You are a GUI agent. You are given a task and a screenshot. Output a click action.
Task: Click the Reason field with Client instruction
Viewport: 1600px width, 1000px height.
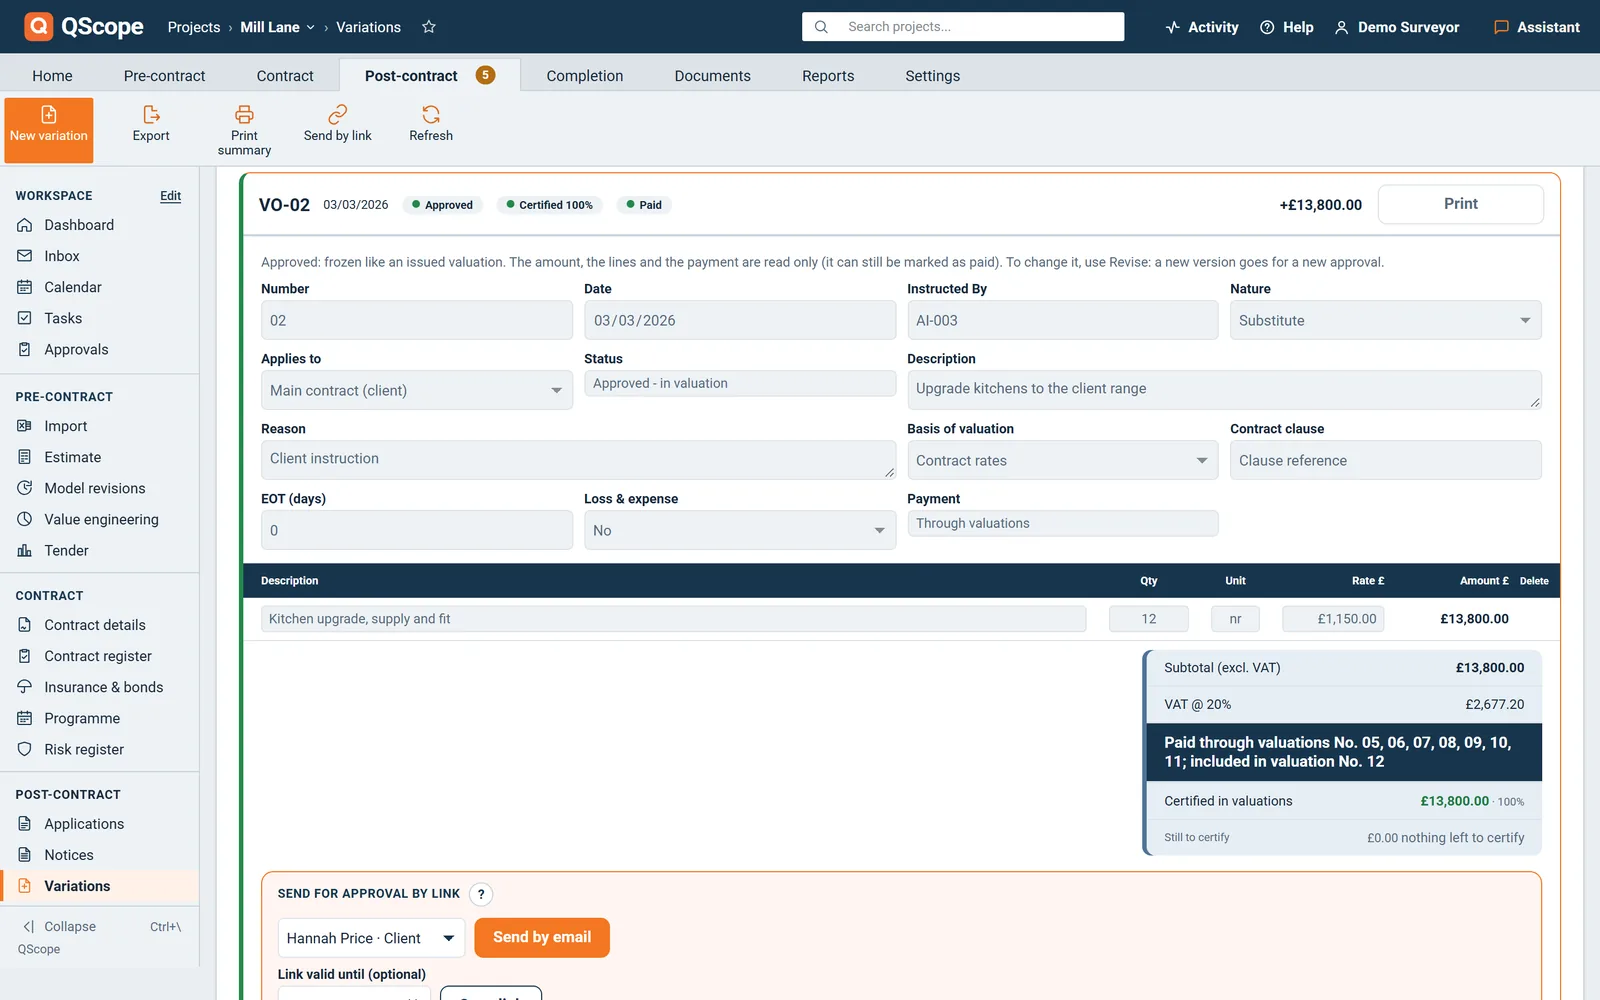578,460
